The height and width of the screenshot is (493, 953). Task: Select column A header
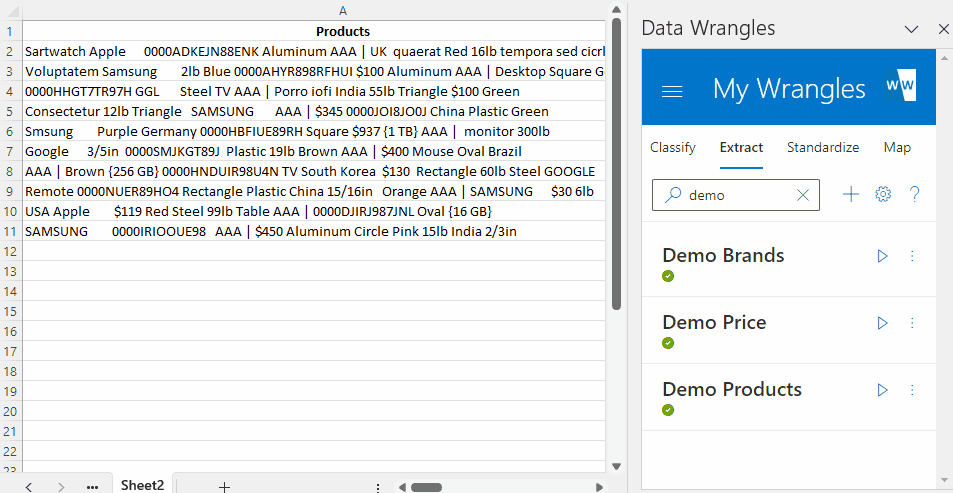click(x=343, y=11)
